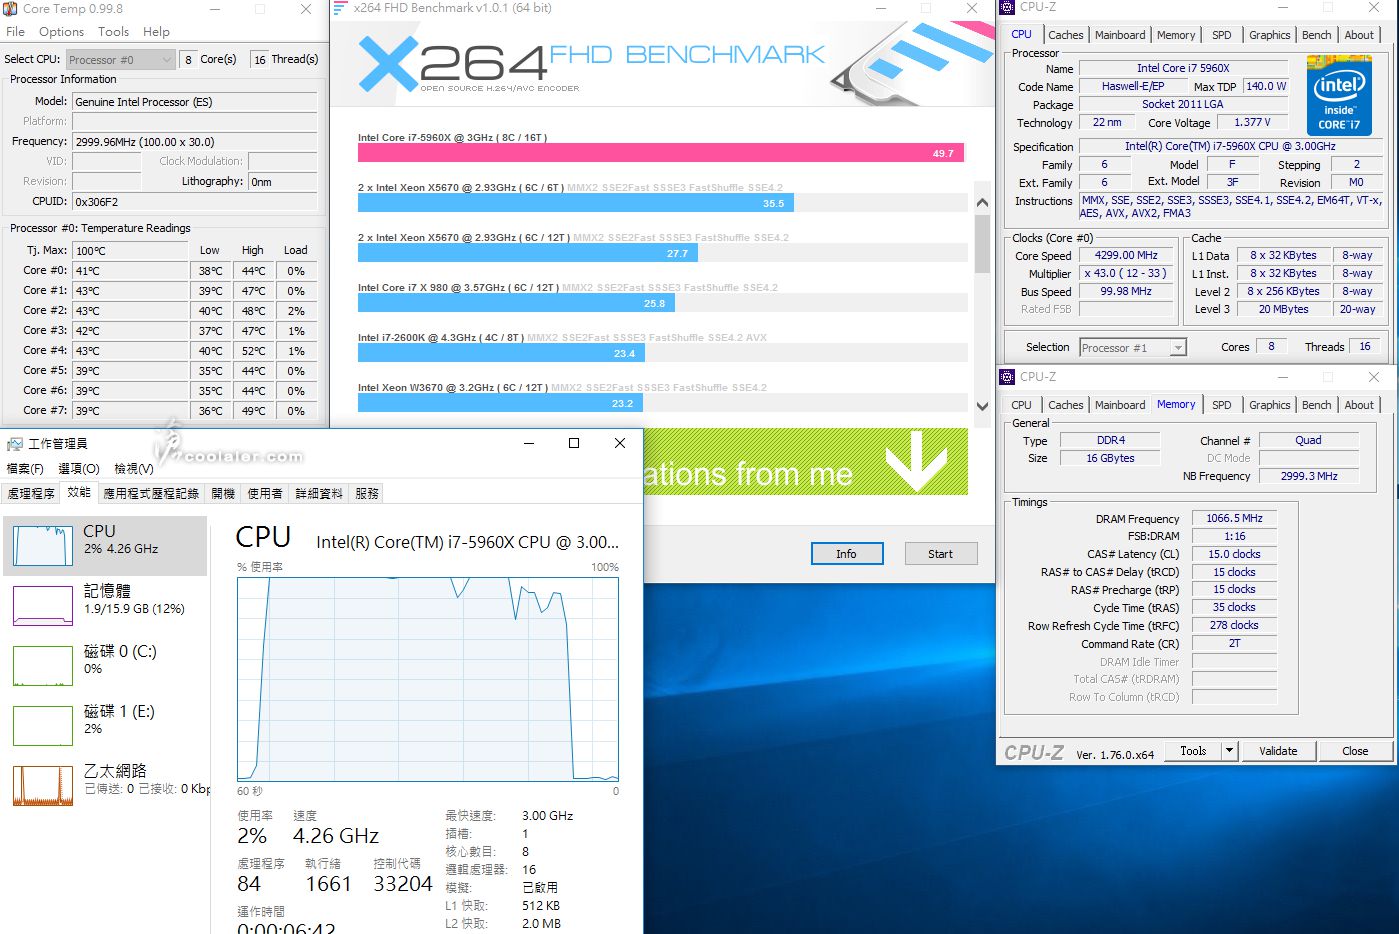This screenshot has height=934, width=1399.
Task: Open Processor #1 selection dropdown in CPU-Z
Action: pyautogui.click(x=1133, y=347)
